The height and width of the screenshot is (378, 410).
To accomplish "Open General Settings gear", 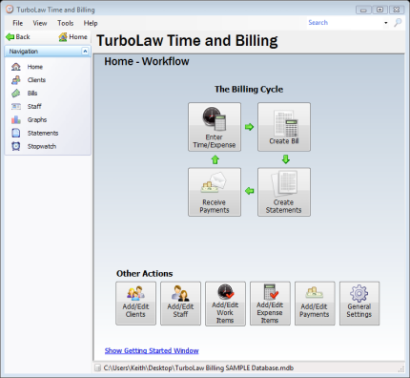I will pyautogui.click(x=359, y=303).
